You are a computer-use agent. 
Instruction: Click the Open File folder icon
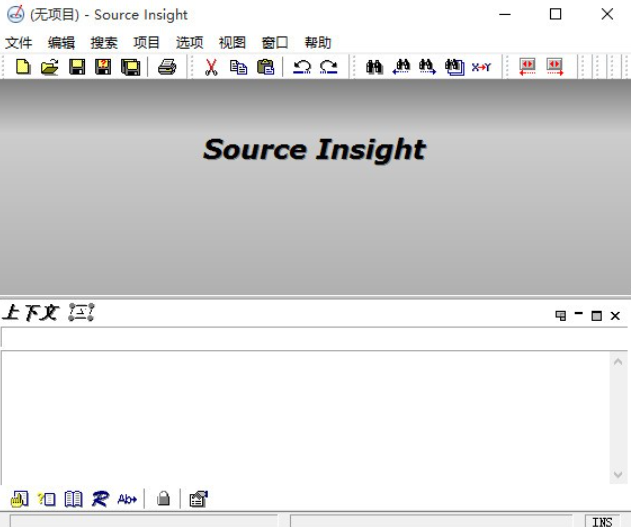(49, 67)
